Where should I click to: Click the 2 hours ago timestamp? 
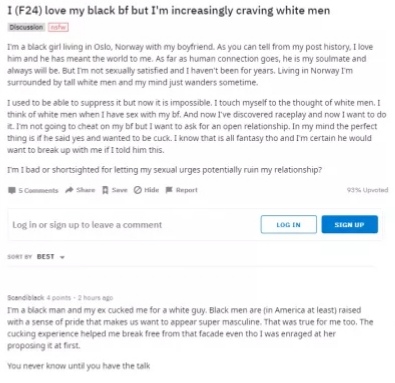tap(95, 298)
